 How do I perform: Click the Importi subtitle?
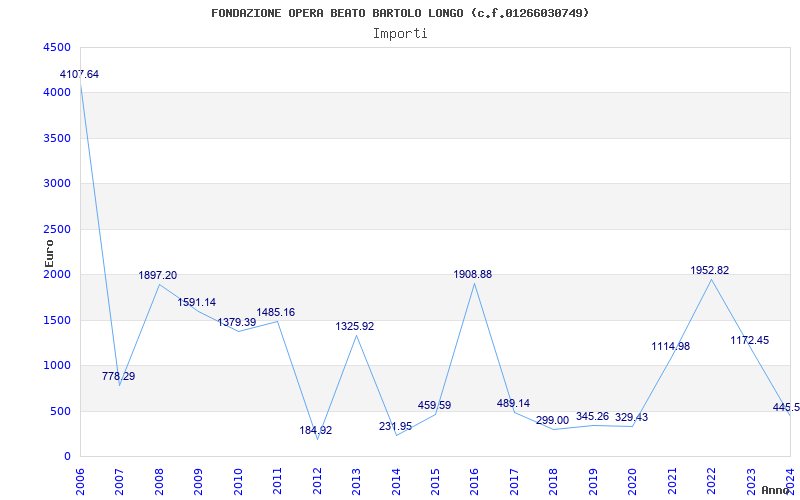(x=400, y=34)
